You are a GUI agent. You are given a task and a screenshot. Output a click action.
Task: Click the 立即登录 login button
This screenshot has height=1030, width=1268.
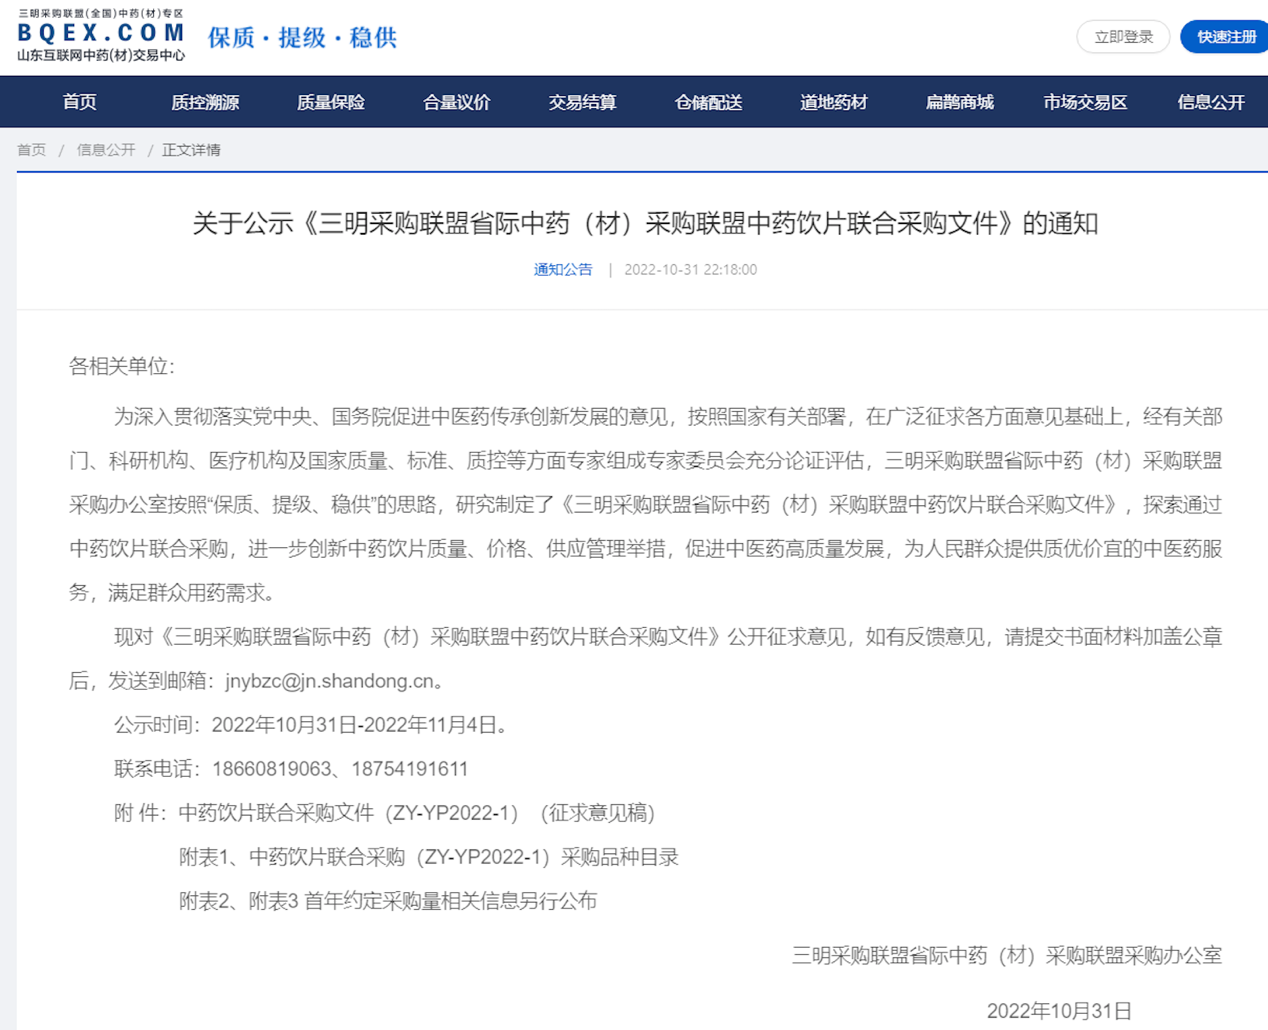pos(1123,37)
